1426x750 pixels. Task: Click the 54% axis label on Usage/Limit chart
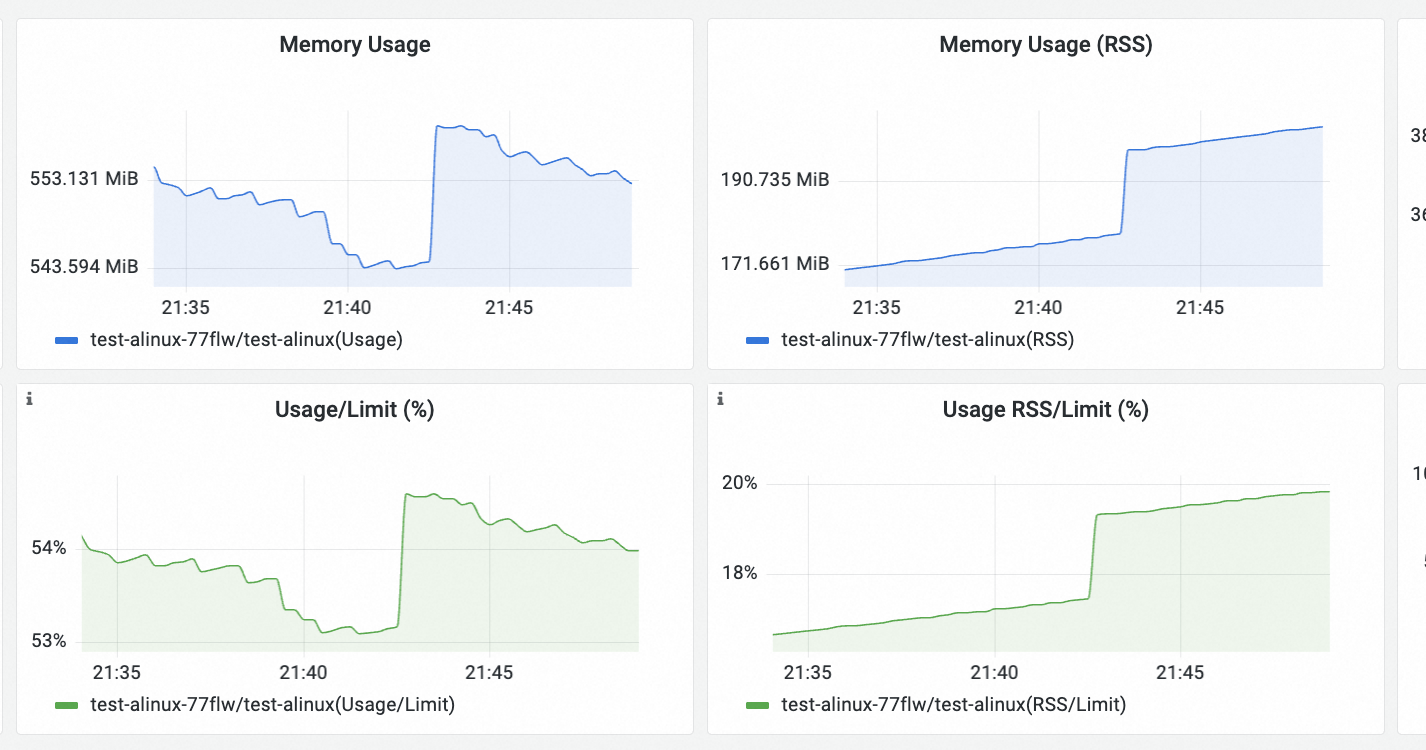tap(49, 548)
